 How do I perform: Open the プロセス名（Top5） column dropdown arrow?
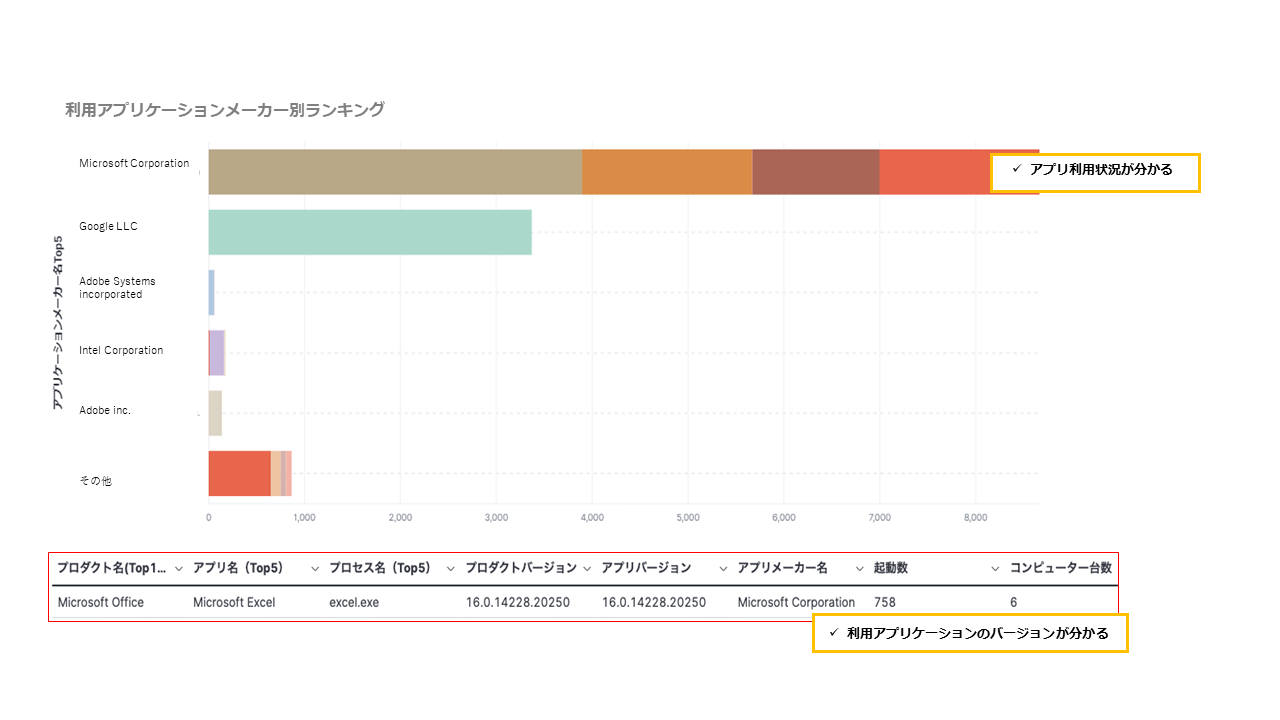(x=451, y=568)
